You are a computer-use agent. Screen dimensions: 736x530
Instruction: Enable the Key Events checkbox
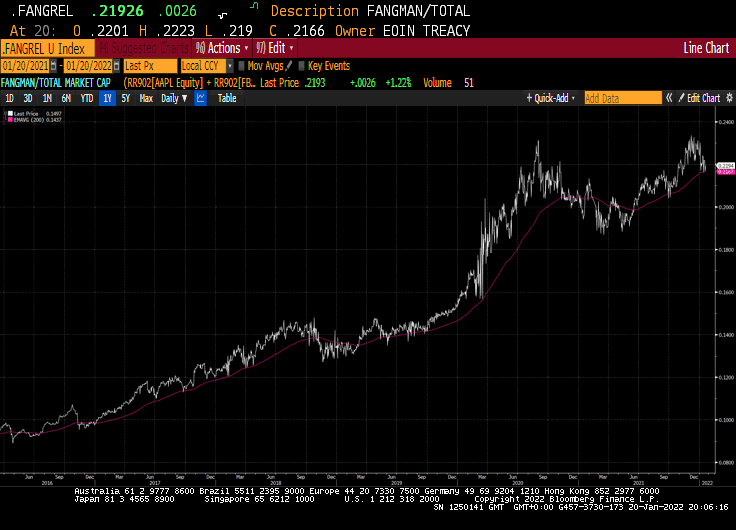[301, 66]
